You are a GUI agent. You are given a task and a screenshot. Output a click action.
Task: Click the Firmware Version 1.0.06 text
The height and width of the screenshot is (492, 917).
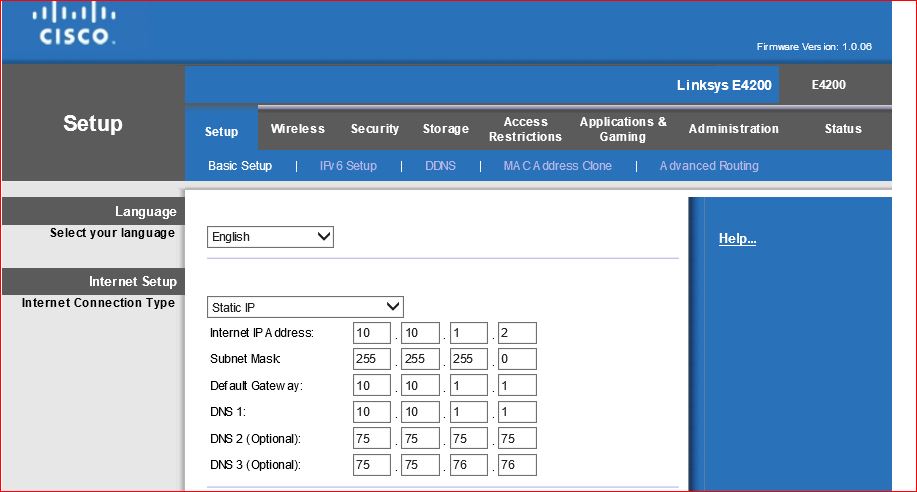tap(814, 46)
